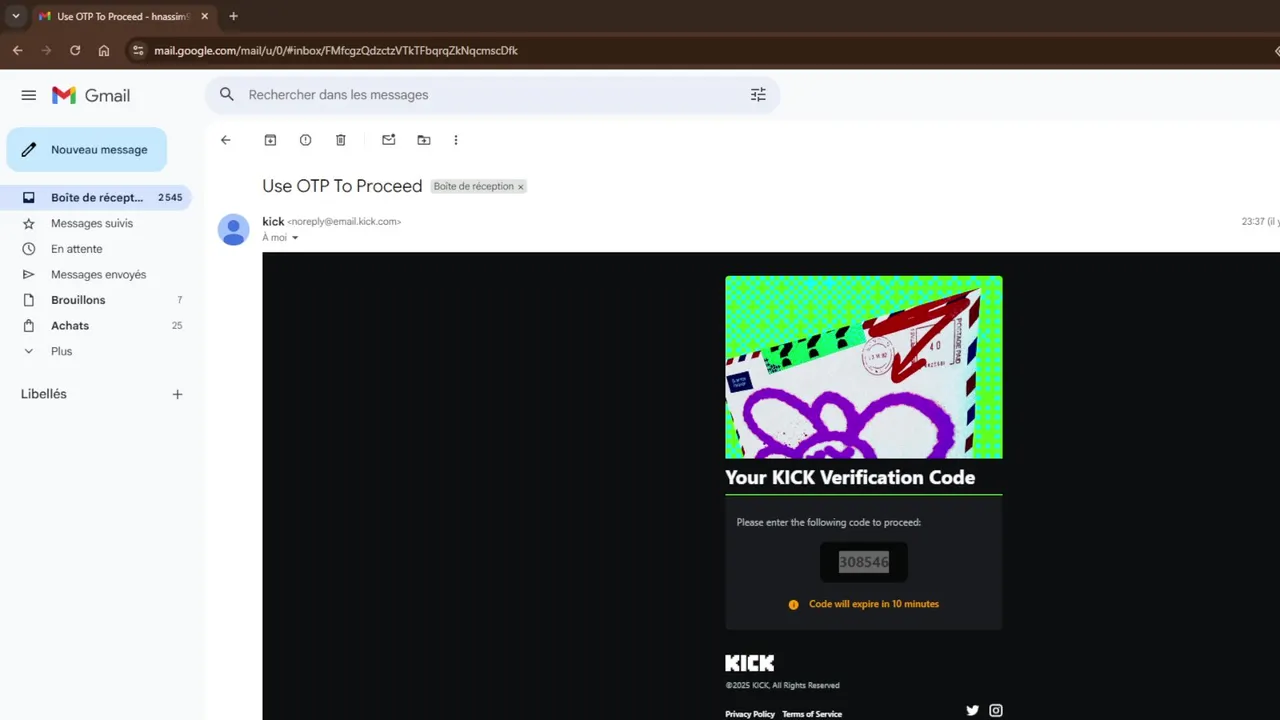Close the Use OTP To Proceed tab
This screenshot has width=1280, height=720.
click(x=205, y=16)
